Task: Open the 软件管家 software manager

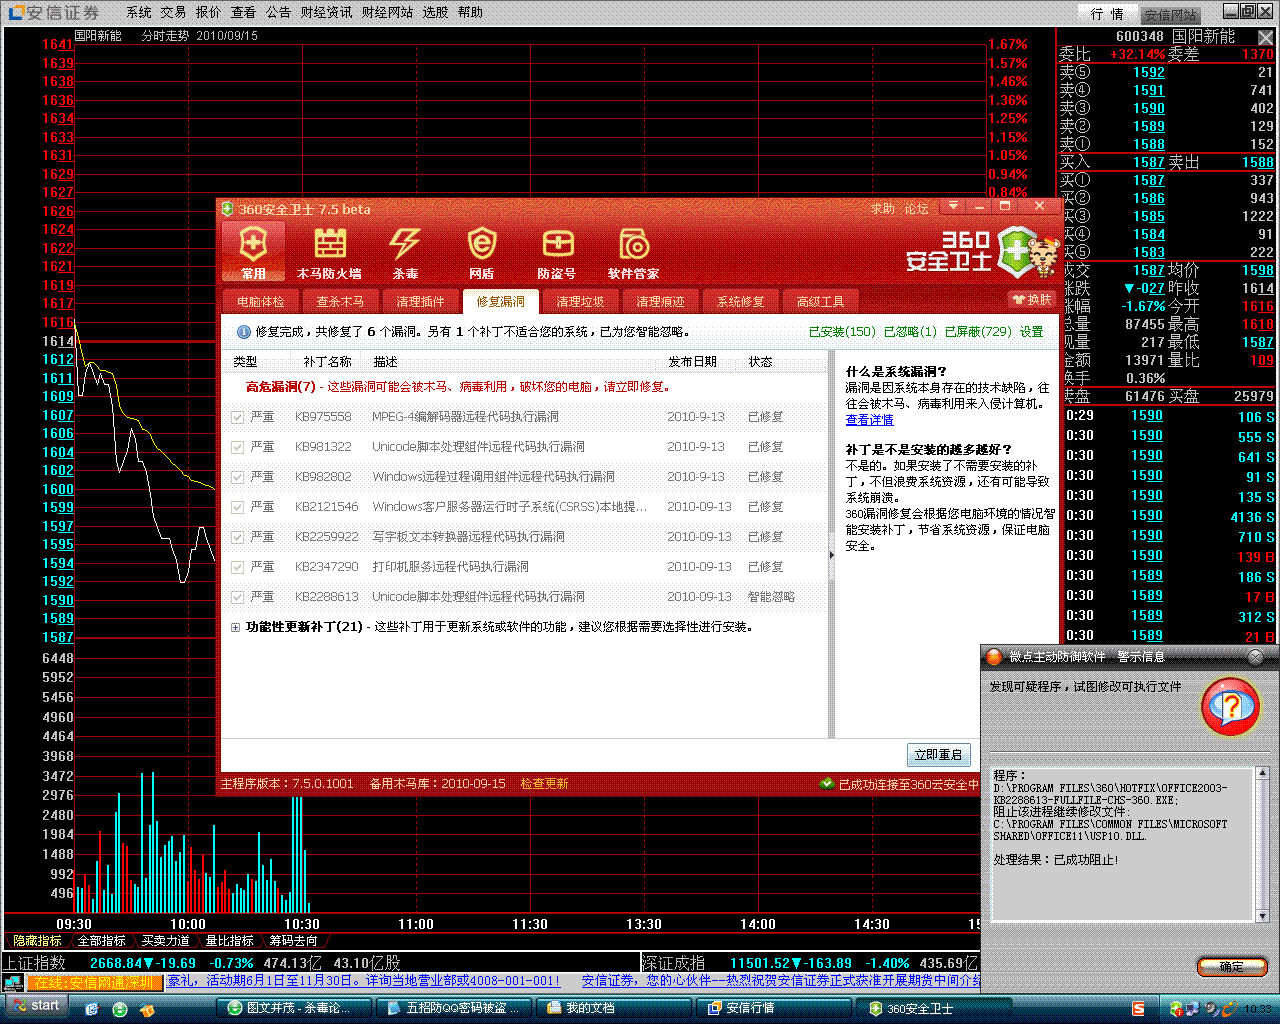Action: tap(633, 252)
